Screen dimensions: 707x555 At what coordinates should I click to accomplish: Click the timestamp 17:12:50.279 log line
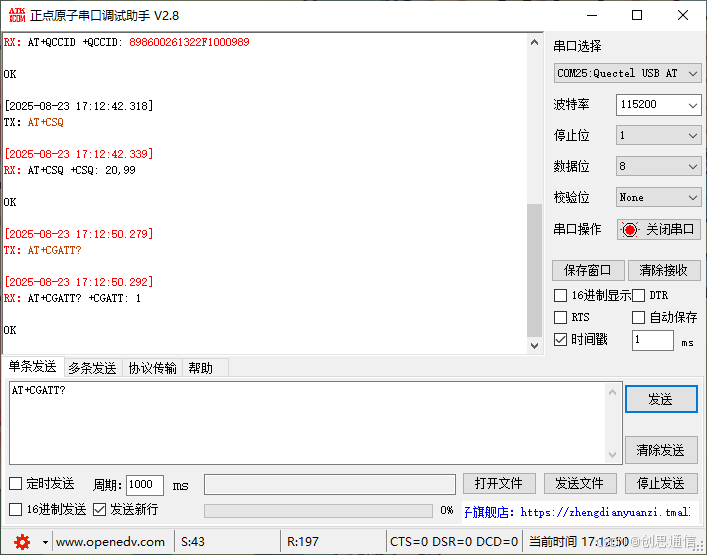[79, 234]
